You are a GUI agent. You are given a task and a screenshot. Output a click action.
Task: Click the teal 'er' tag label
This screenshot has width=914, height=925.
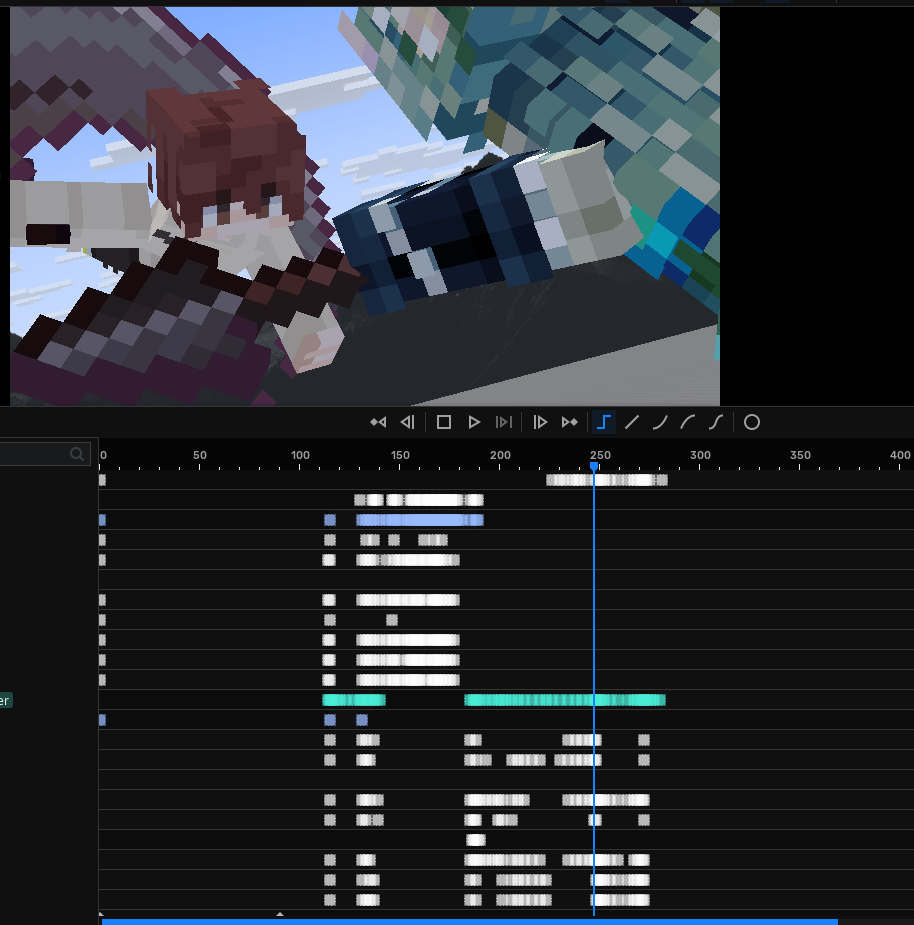pos(5,700)
